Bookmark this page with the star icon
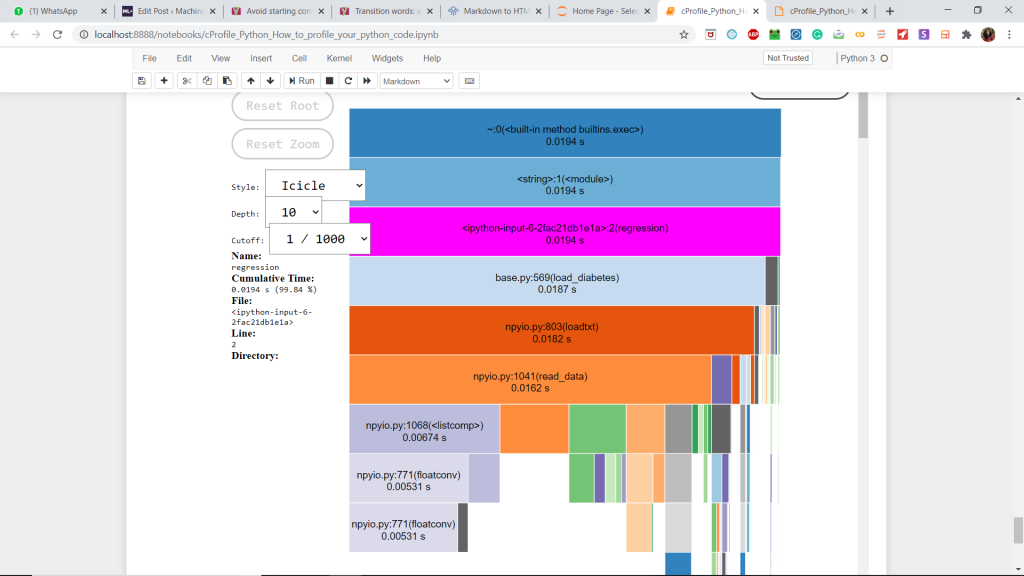The width and height of the screenshot is (1024, 576). point(683,33)
